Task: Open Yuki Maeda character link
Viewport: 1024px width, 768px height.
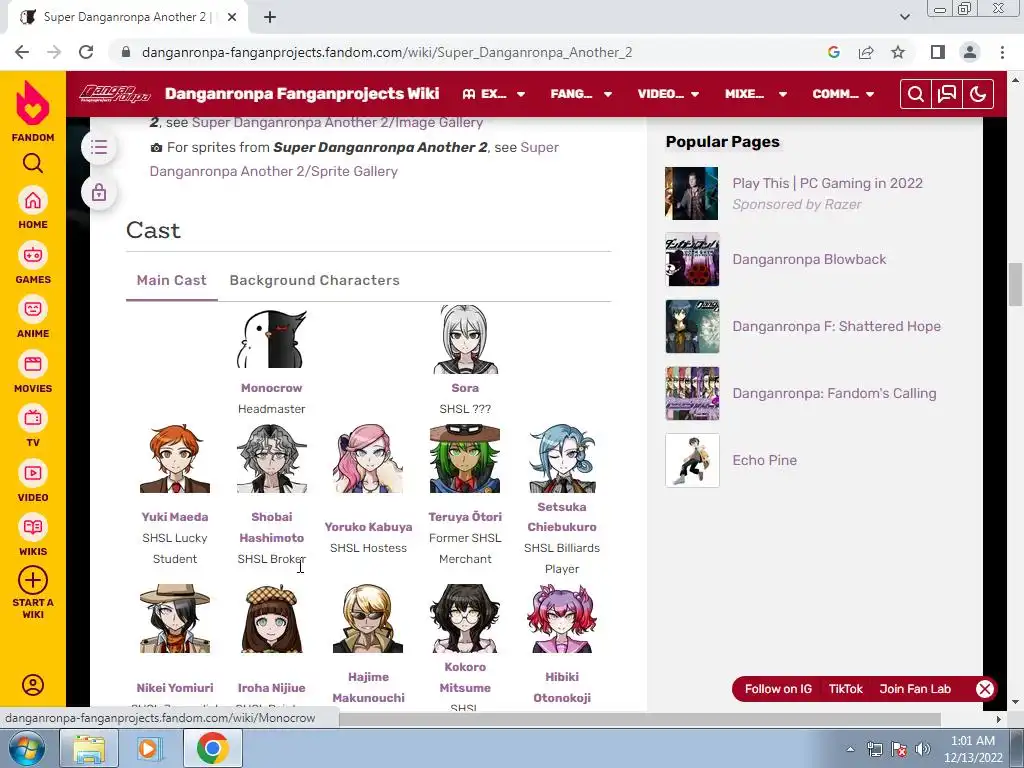Action: (174, 517)
